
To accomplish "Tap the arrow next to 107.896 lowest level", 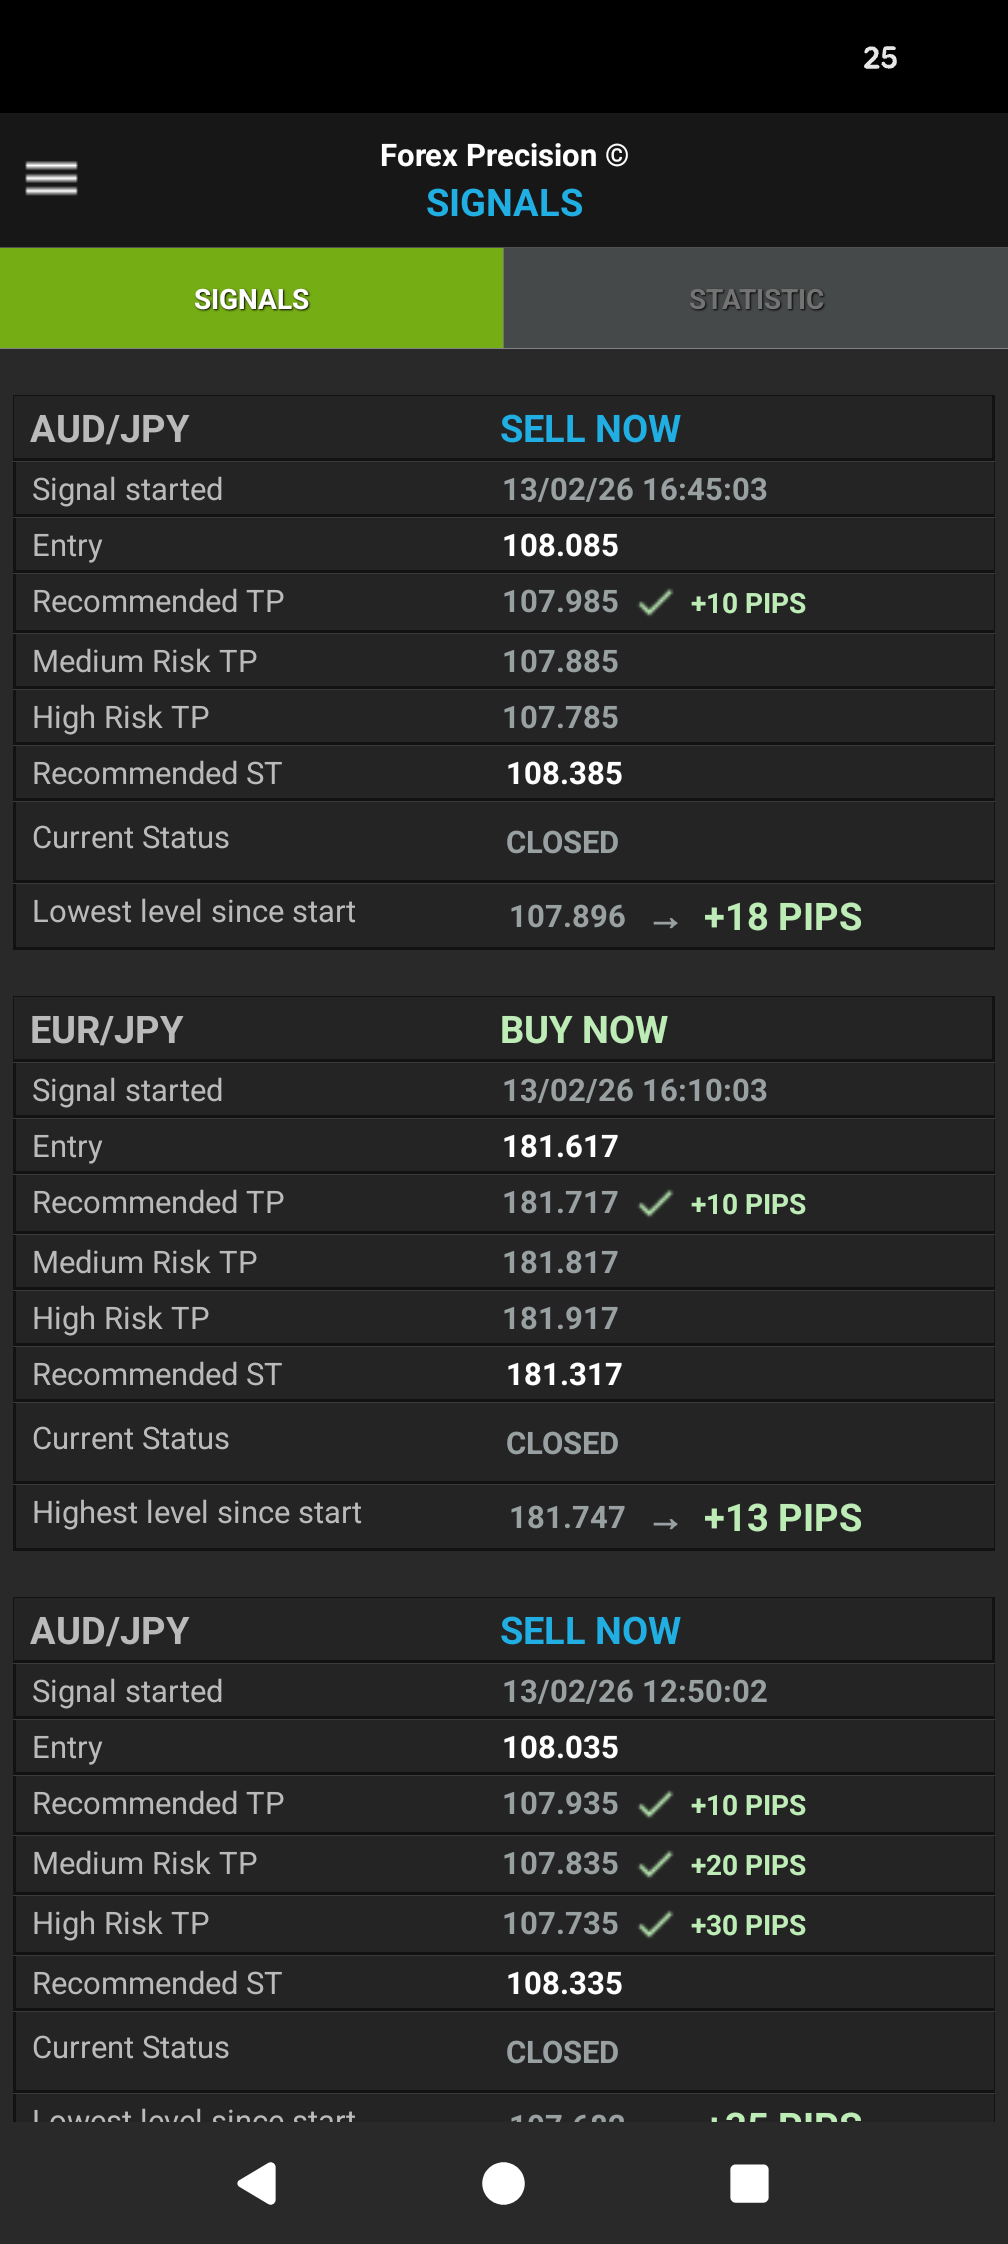I will tap(665, 922).
